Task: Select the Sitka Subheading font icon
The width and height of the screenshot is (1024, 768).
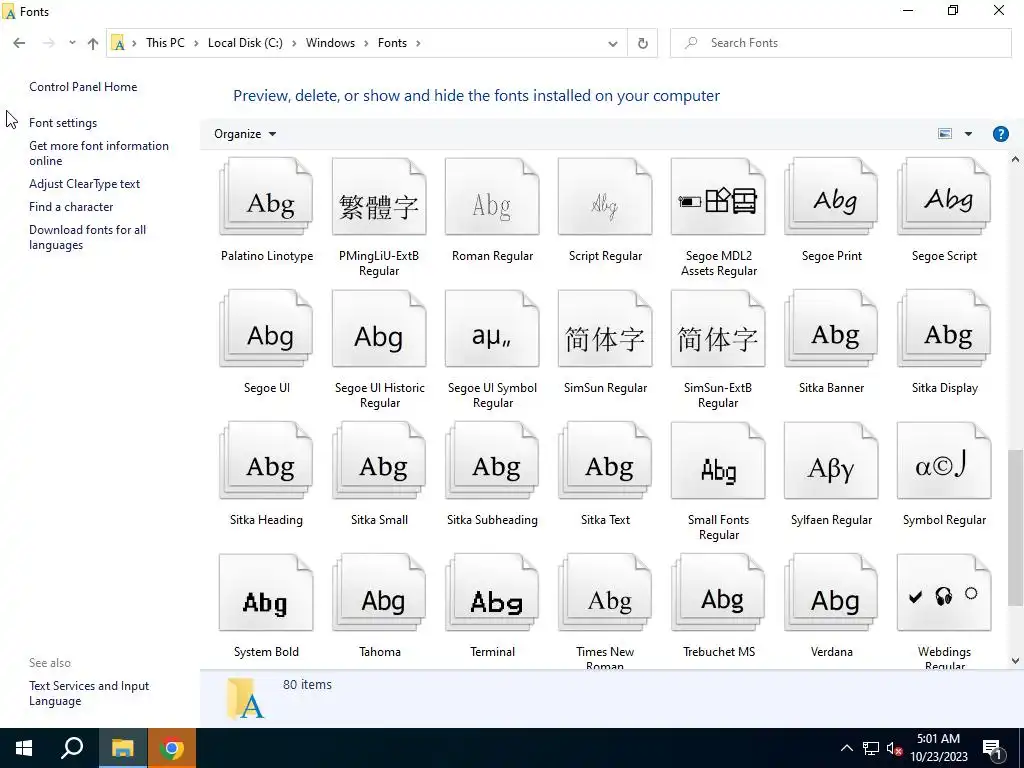Action: pyautogui.click(x=492, y=460)
